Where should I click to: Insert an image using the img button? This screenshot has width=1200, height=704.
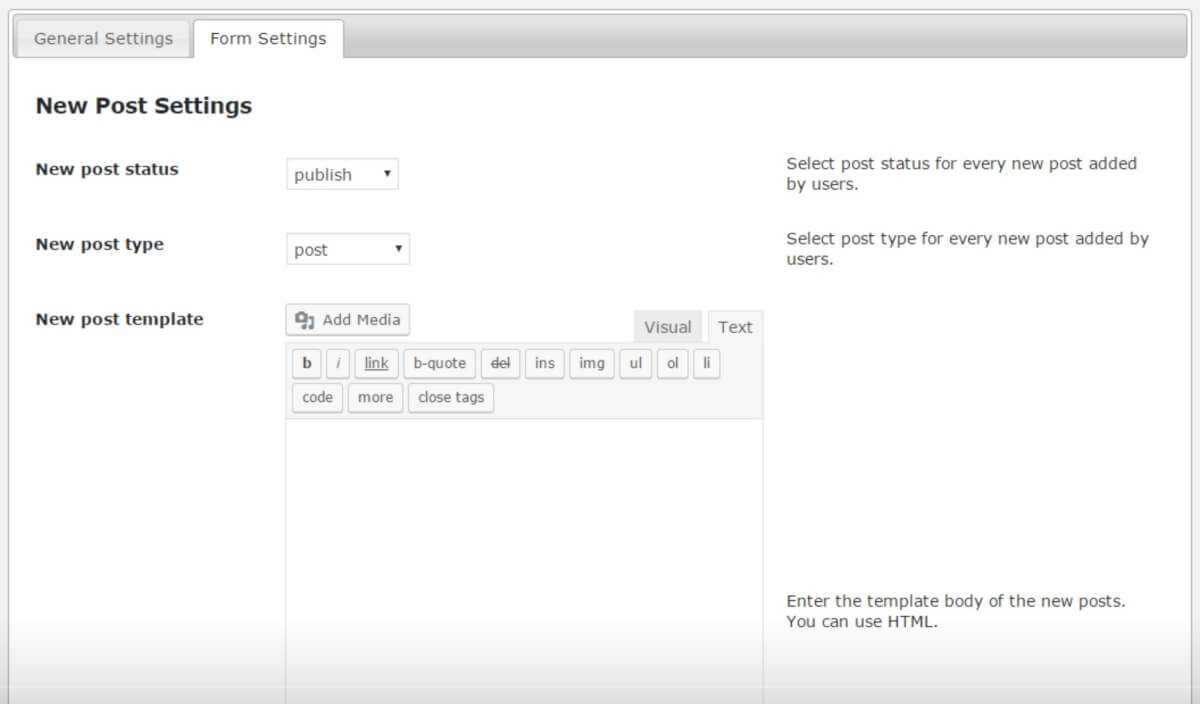[x=591, y=363]
